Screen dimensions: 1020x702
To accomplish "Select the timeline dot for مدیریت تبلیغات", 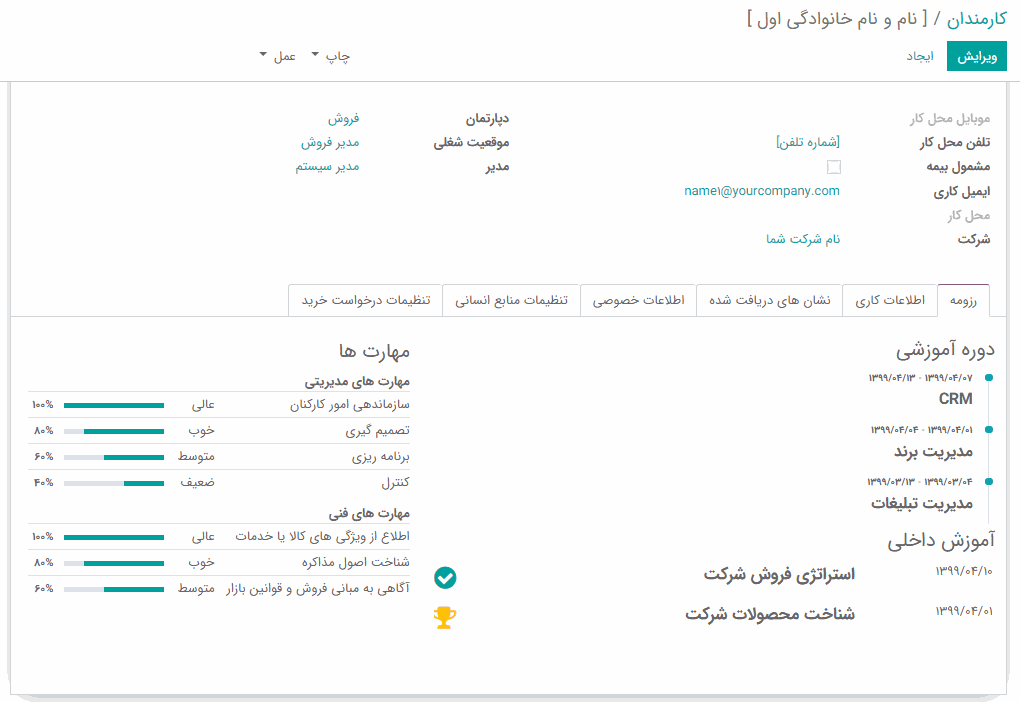I will (x=989, y=481).
